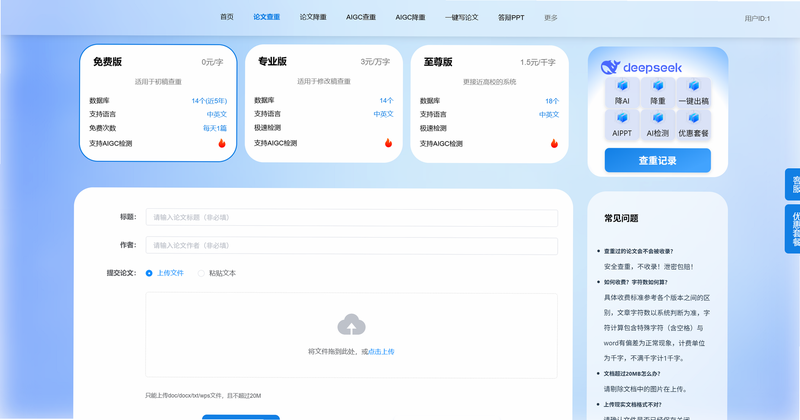Open the AIPPT tool icon

(x=622, y=125)
